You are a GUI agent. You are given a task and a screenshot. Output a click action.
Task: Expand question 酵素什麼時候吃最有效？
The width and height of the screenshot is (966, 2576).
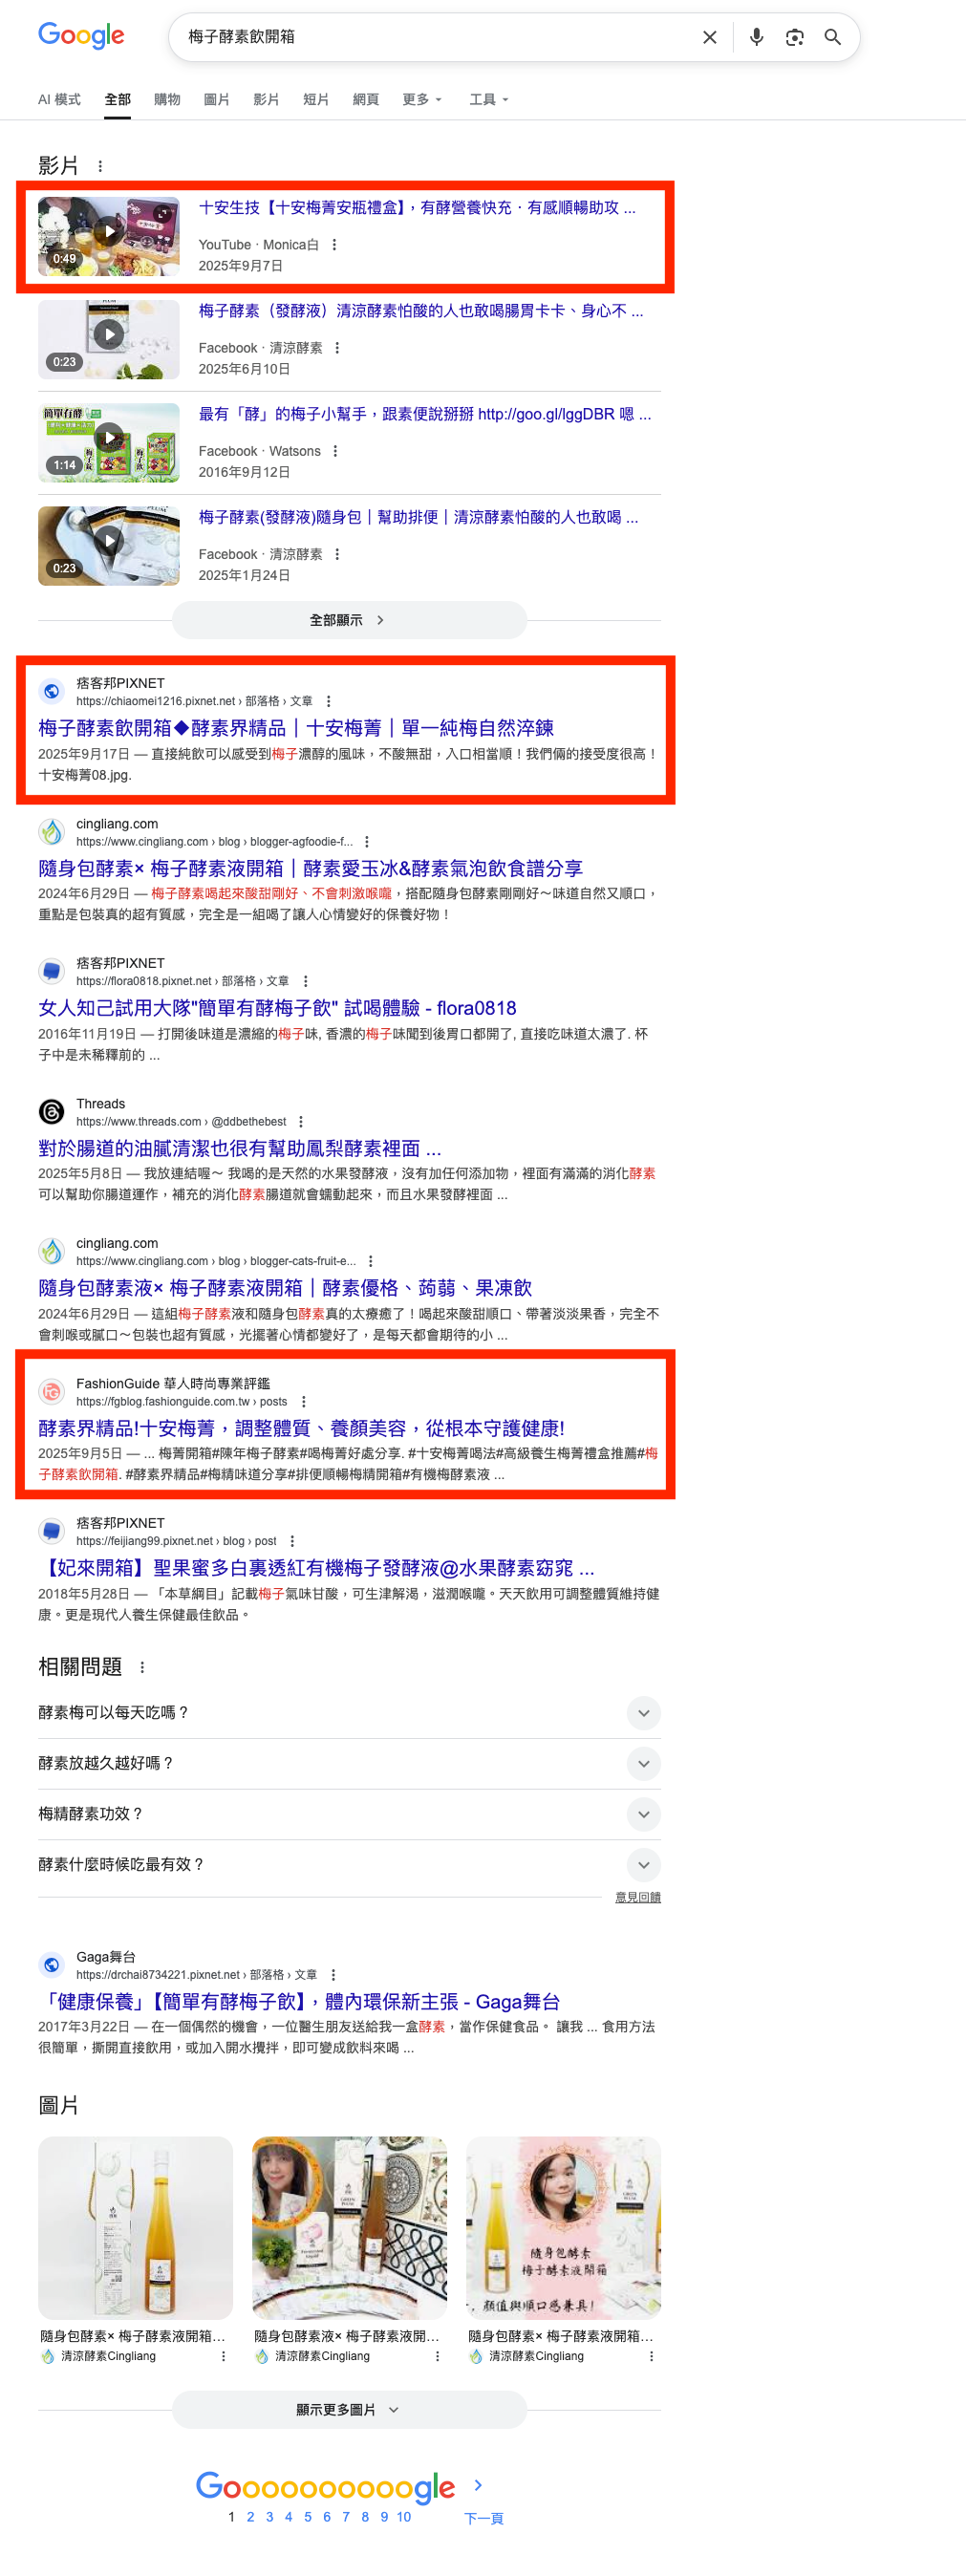point(349,1865)
